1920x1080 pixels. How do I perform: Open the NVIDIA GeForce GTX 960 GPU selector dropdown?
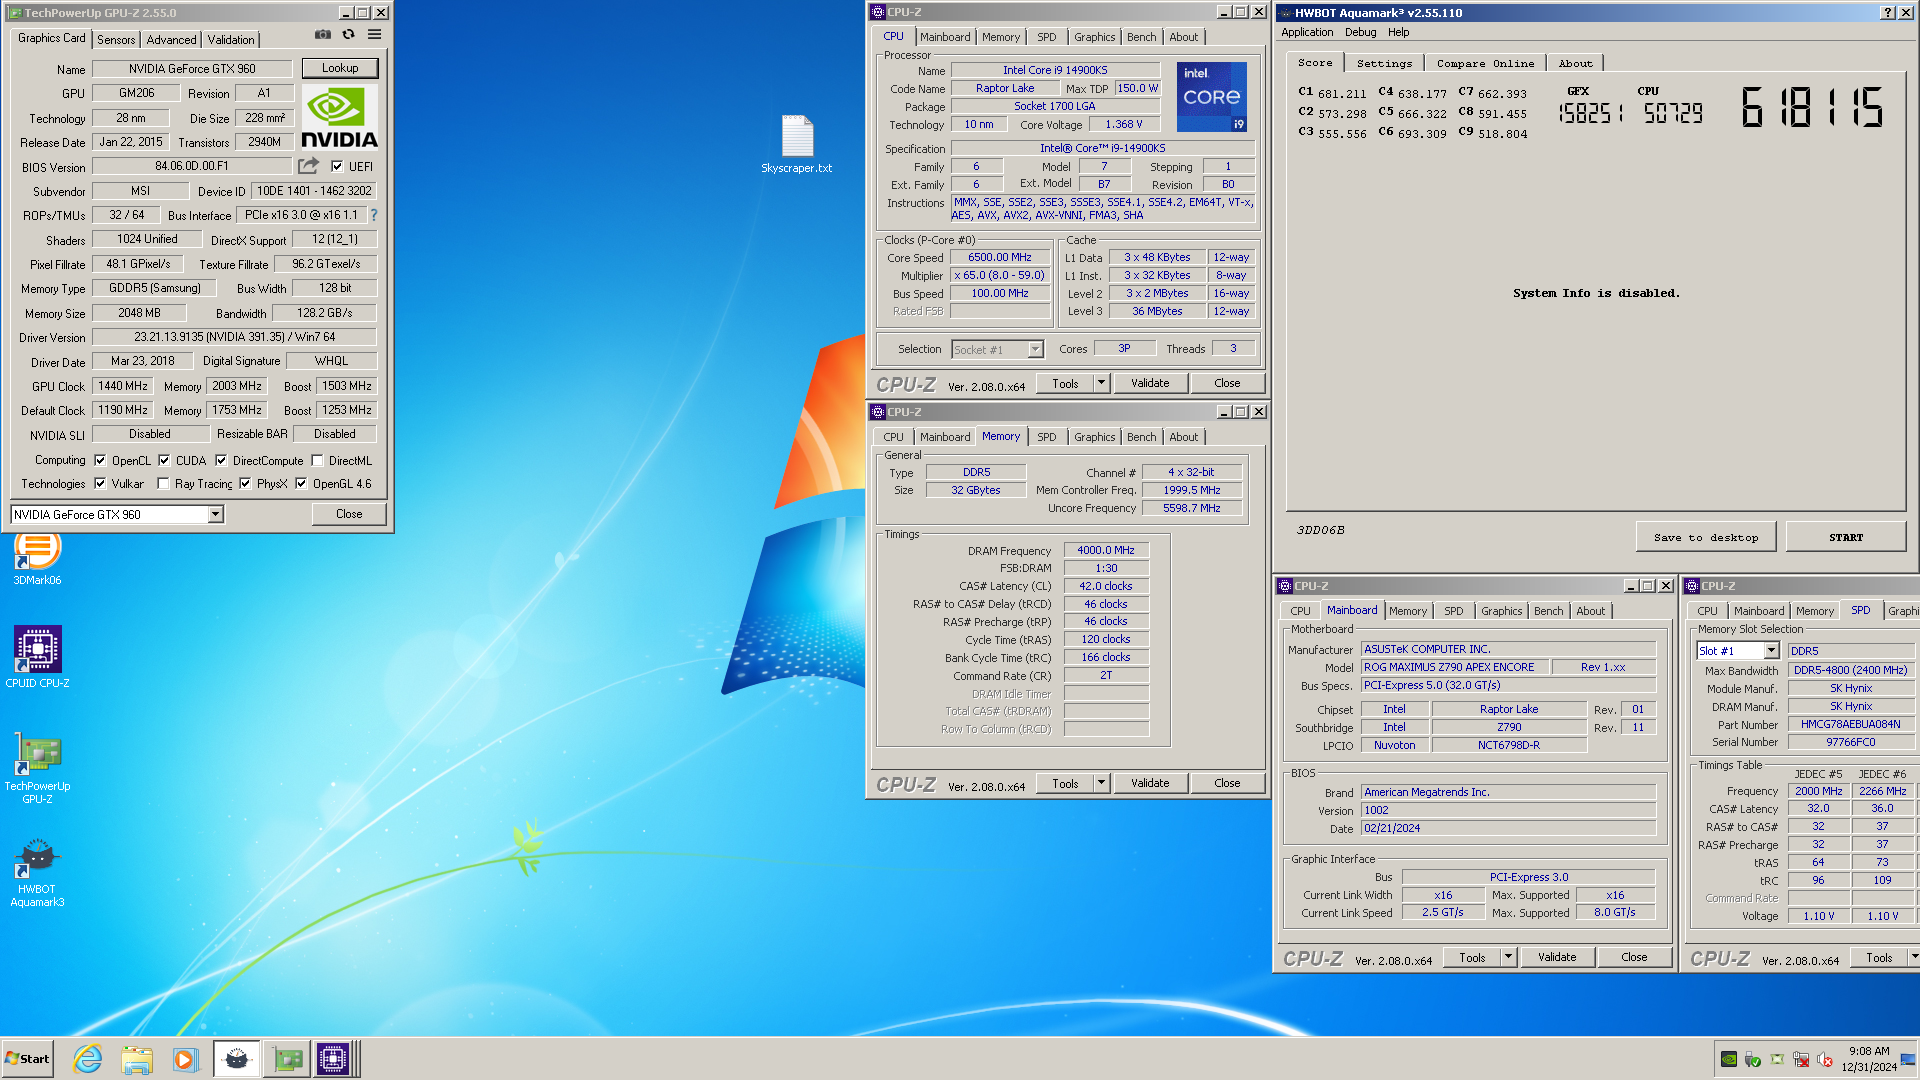tap(215, 514)
